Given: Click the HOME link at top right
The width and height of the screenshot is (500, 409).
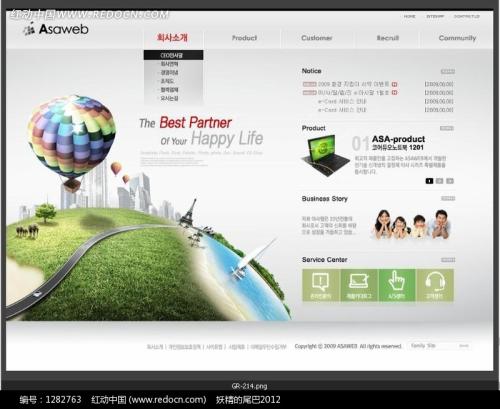Looking at the screenshot, I should point(410,16).
